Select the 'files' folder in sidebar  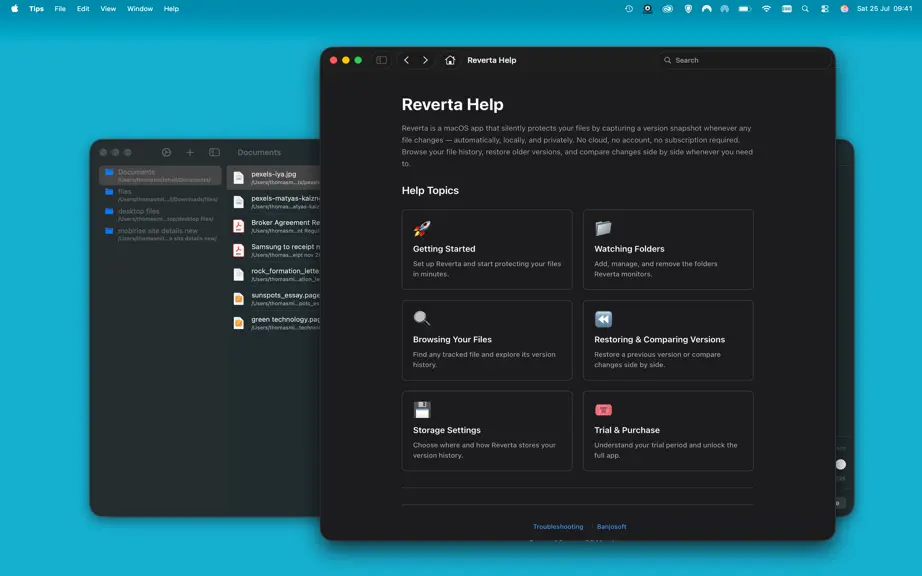(x=160, y=195)
